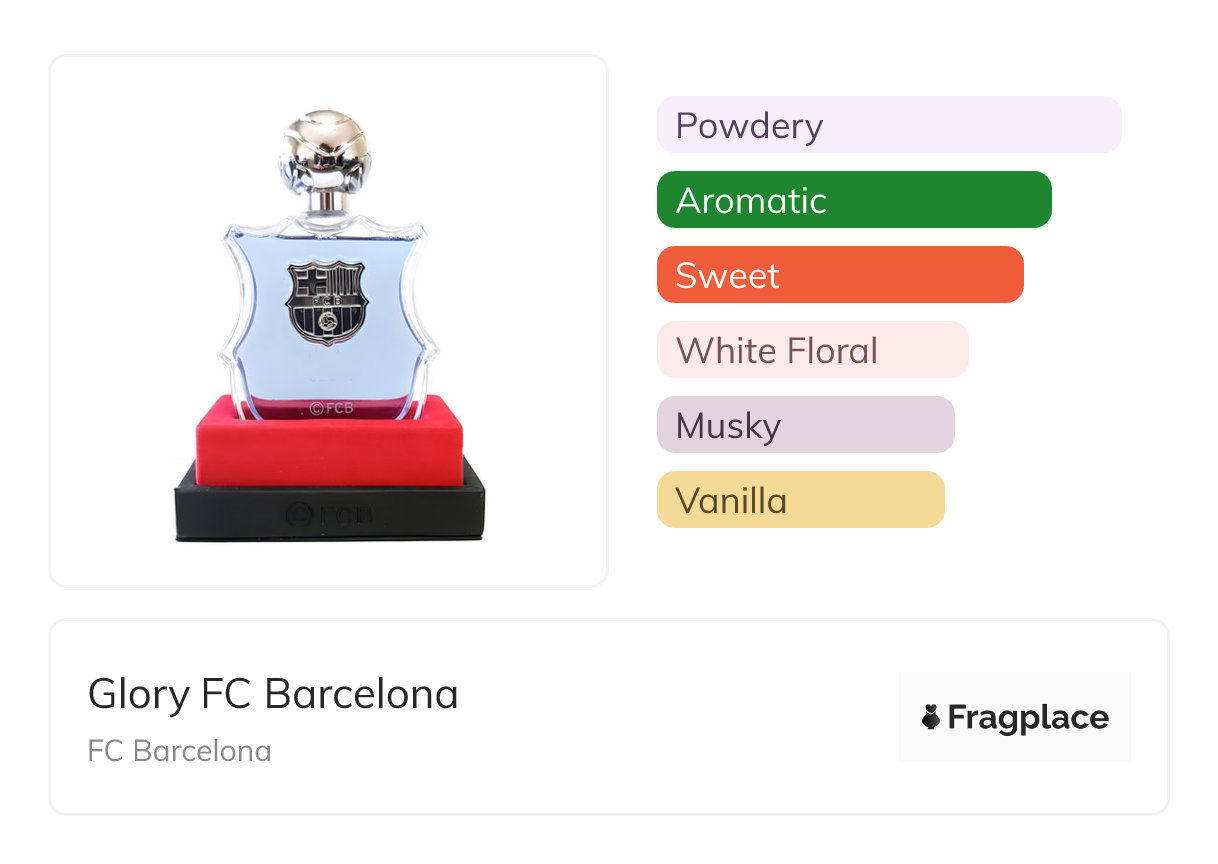Viewport: 1218px width, 864px height.
Task: Click the FC Barcelona crest on the bottle
Action: tap(327, 302)
